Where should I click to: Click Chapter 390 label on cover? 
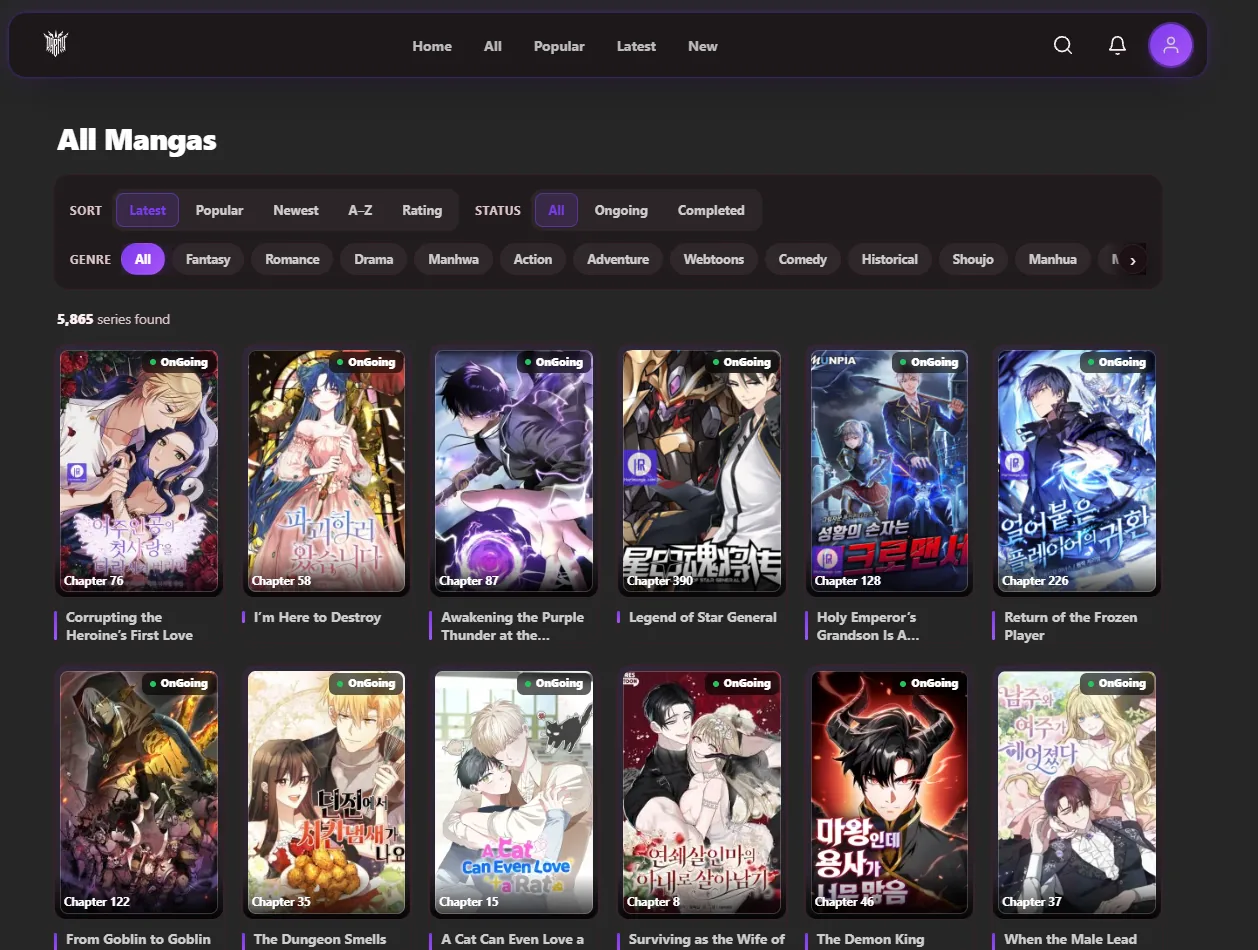tap(660, 581)
